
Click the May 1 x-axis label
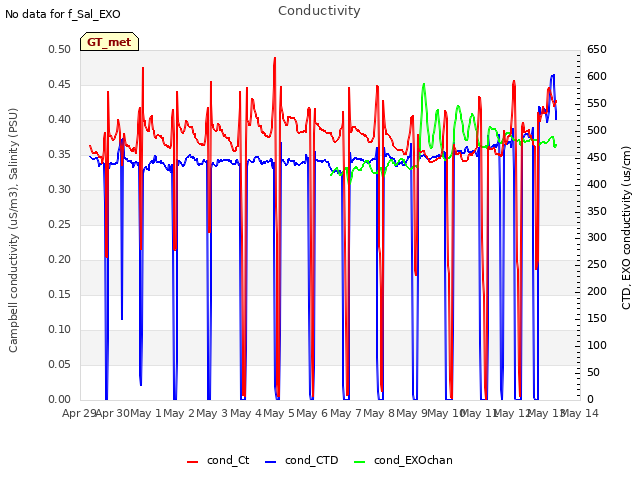(146, 413)
